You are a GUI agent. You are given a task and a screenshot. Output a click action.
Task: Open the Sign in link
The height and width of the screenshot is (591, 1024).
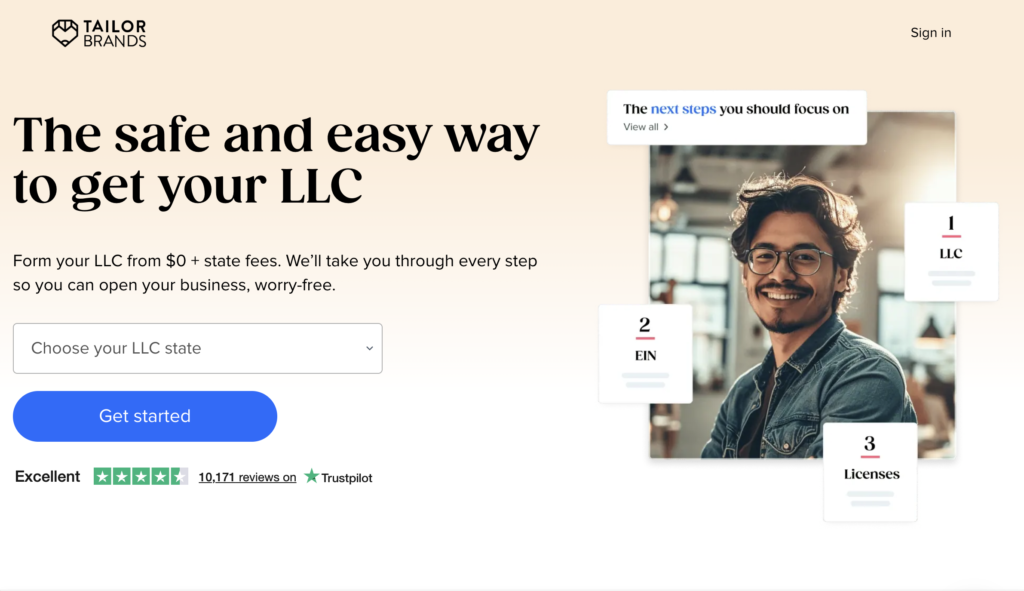click(x=931, y=33)
